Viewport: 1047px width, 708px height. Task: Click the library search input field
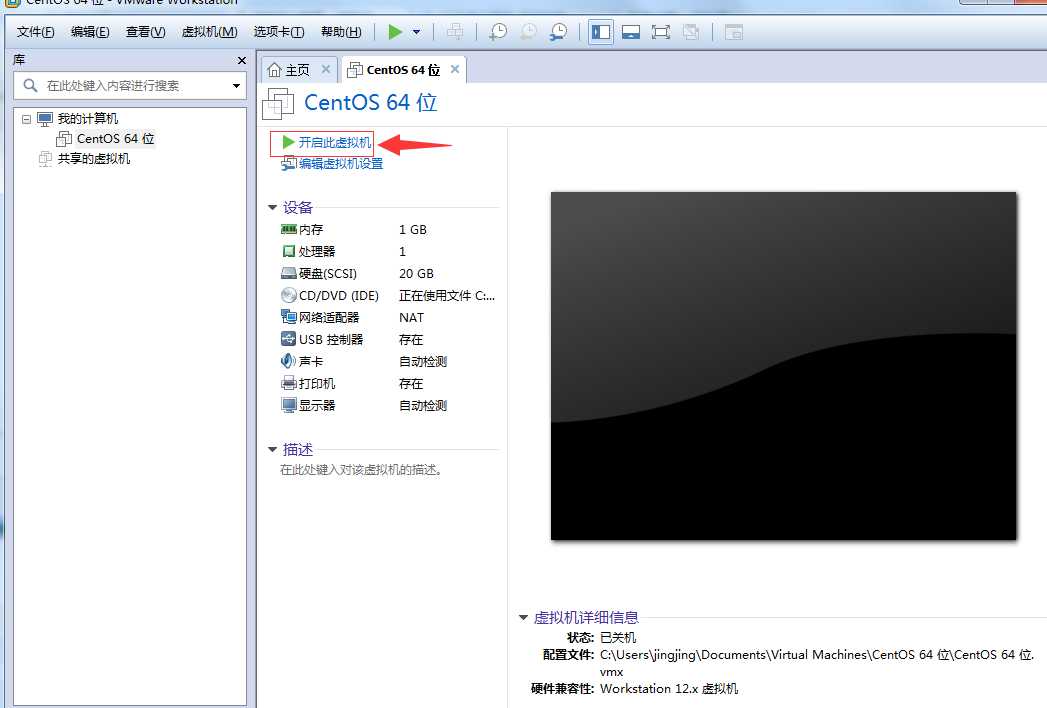tap(130, 85)
